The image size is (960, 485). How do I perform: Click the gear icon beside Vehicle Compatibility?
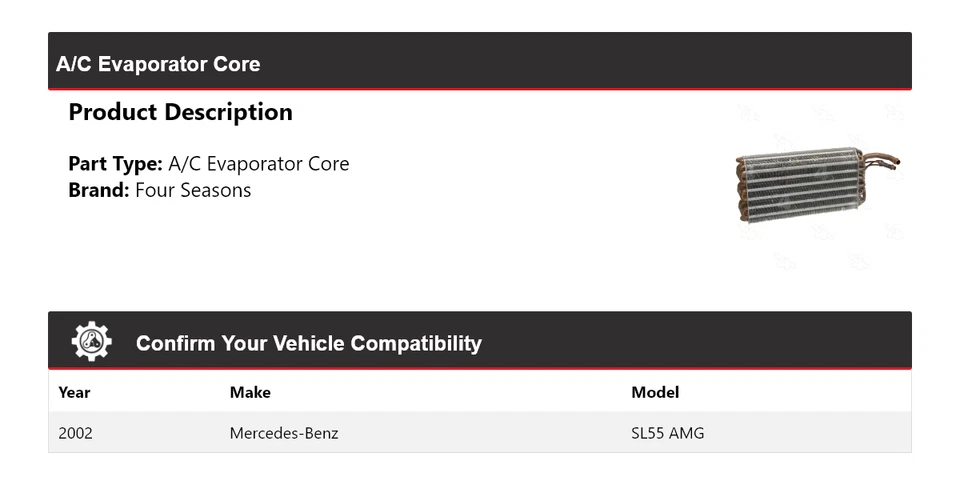[x=91, y=342]
